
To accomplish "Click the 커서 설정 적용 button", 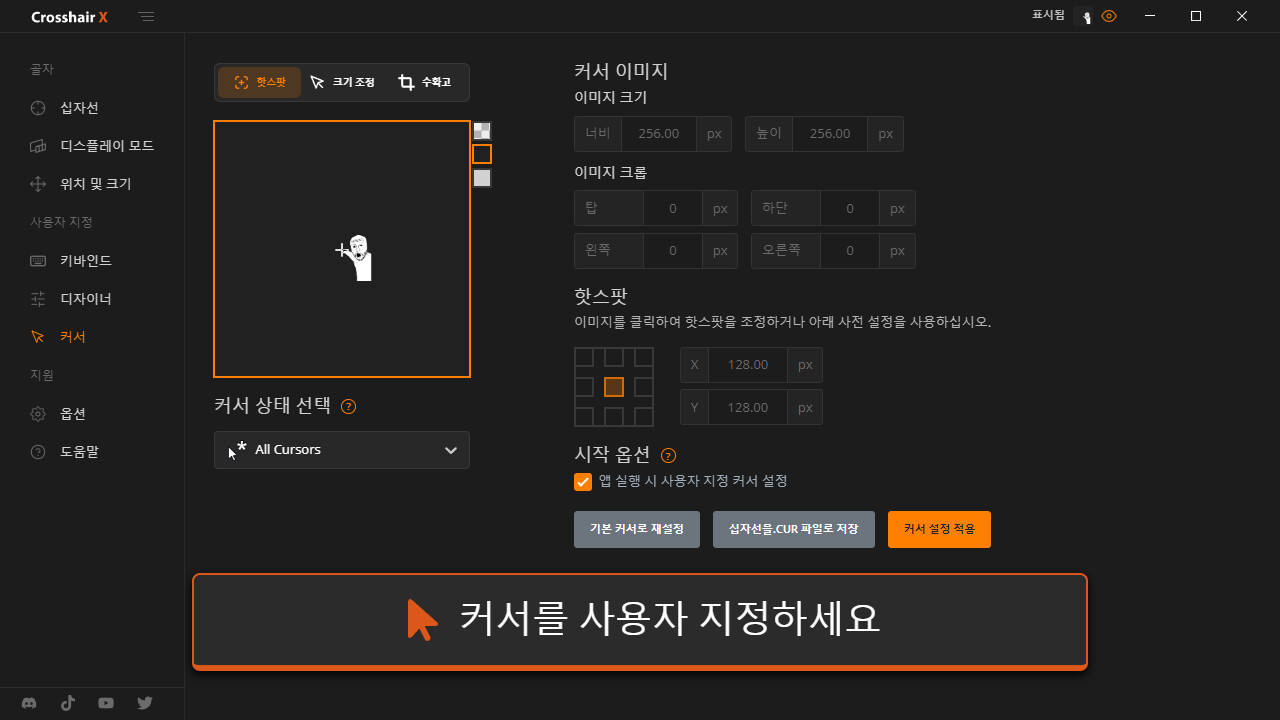I will (939, 529).
